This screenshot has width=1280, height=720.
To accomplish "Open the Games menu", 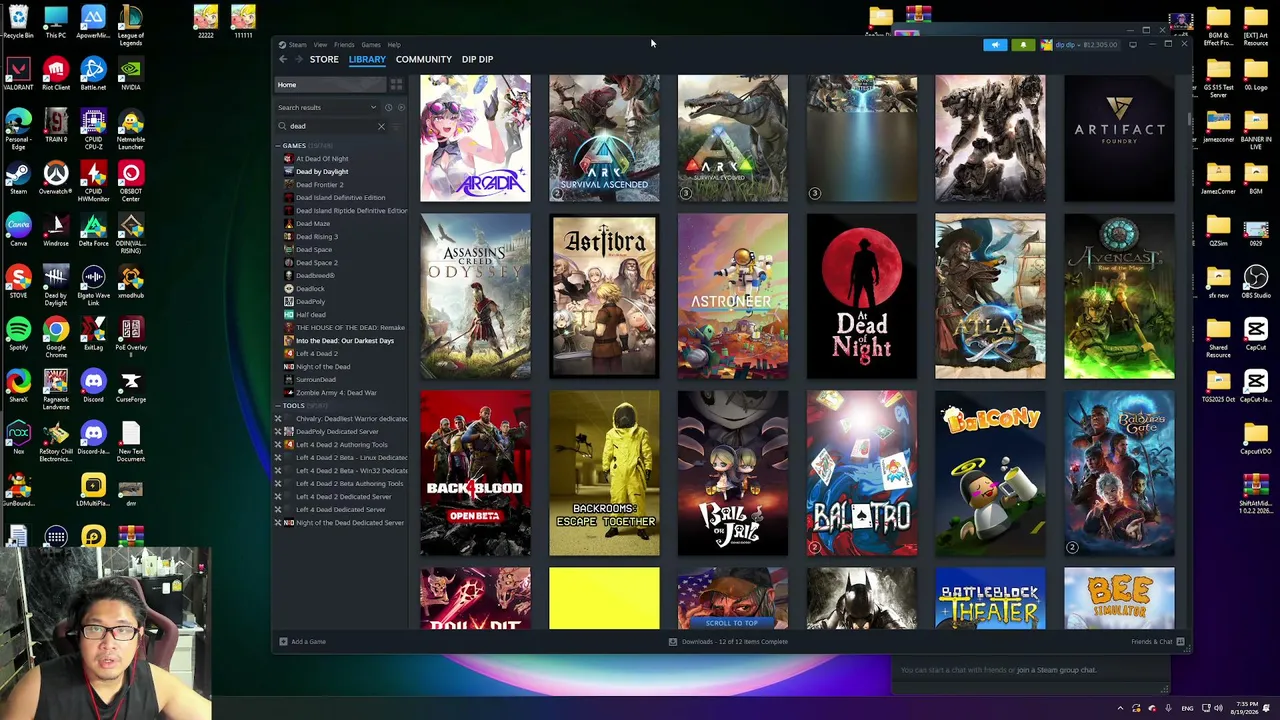I will (x=370, y=45).
